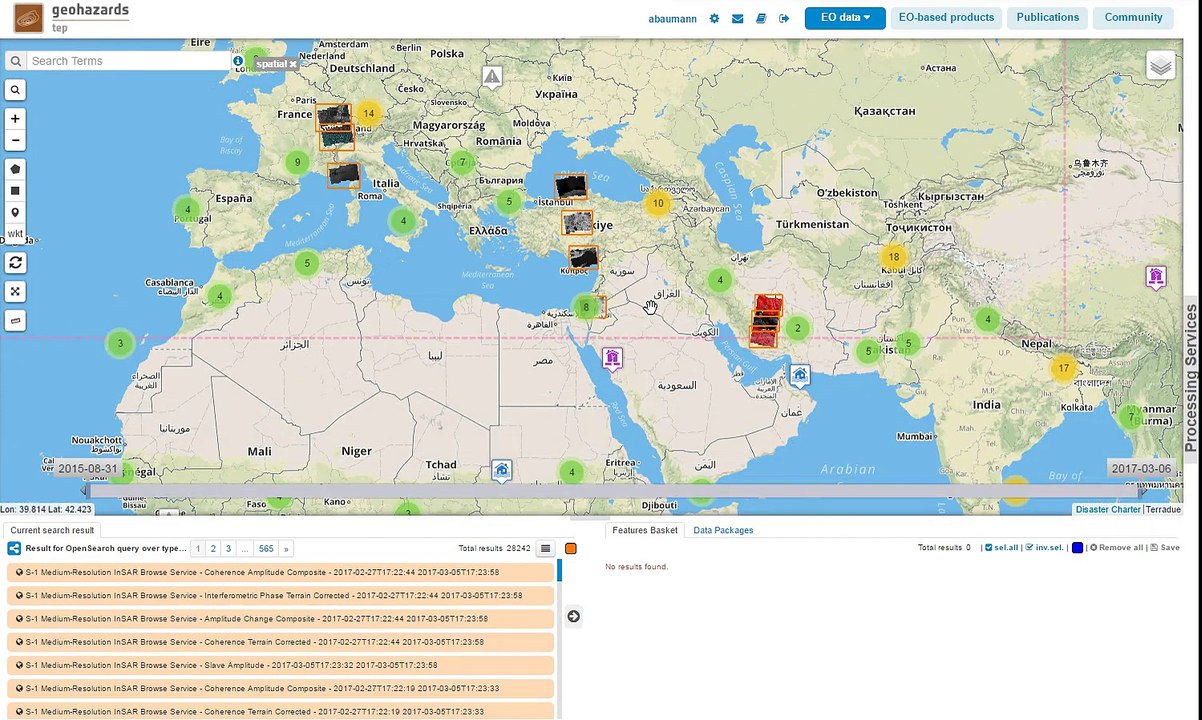Click the arrow to add results to basket

coord(573,616)
